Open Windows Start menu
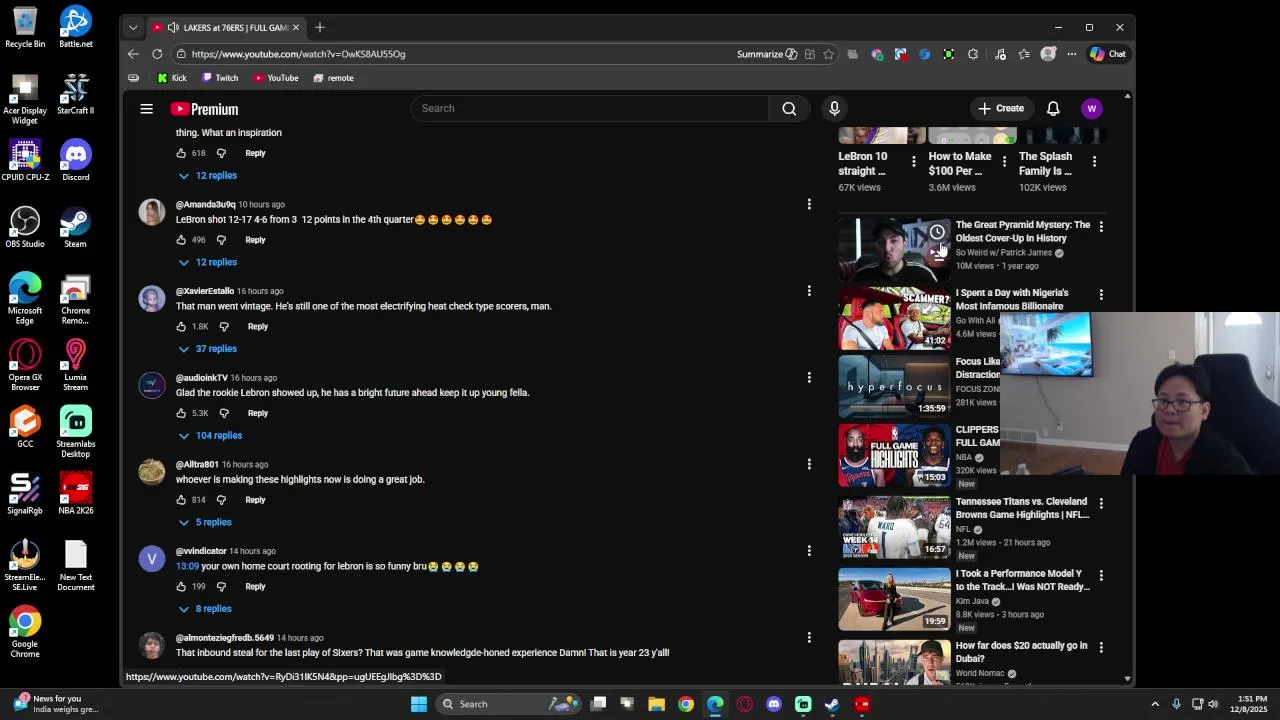Image resolution: width=1280 pixels, height=720 pixels. [x=419, y=704]
